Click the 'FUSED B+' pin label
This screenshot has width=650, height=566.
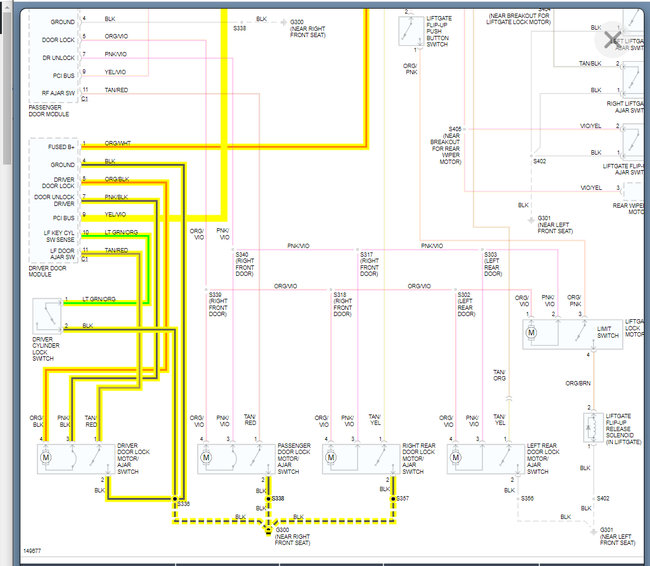(x=61, y=147)
